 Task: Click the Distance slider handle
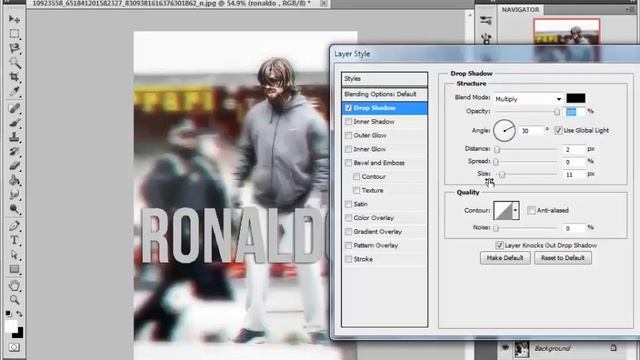click(x=497, y=150)
